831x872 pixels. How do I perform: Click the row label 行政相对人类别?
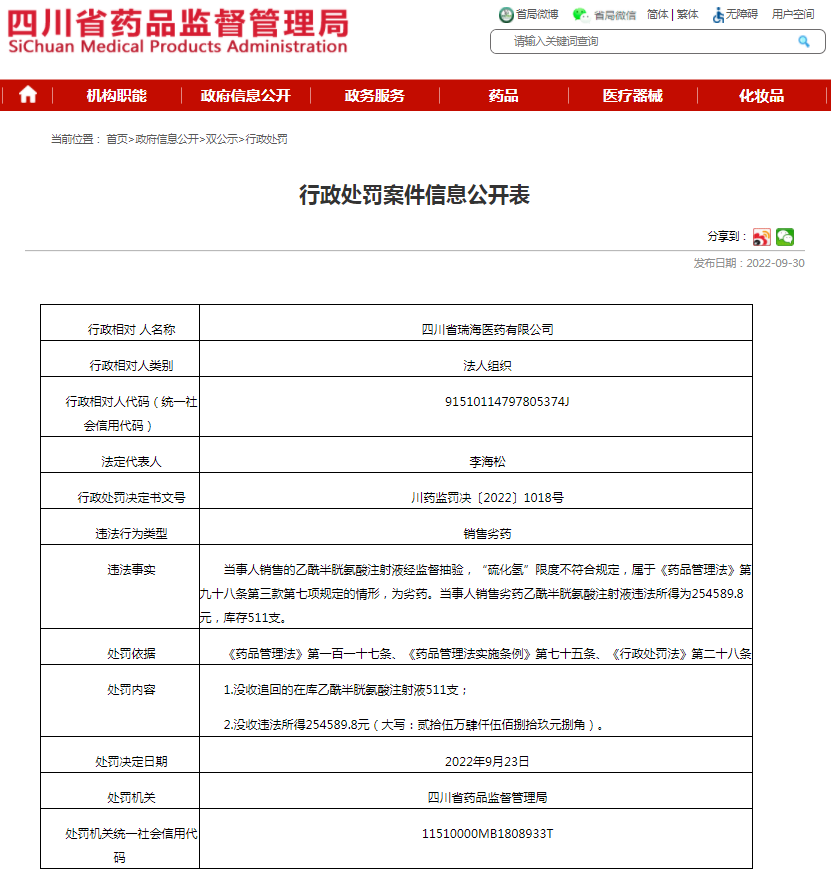pyautogui.click(x=131, y=366)
